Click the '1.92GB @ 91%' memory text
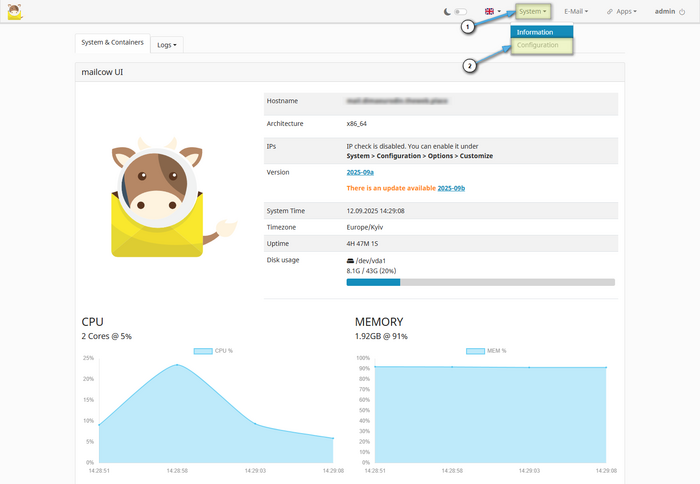 pos(381,336)
